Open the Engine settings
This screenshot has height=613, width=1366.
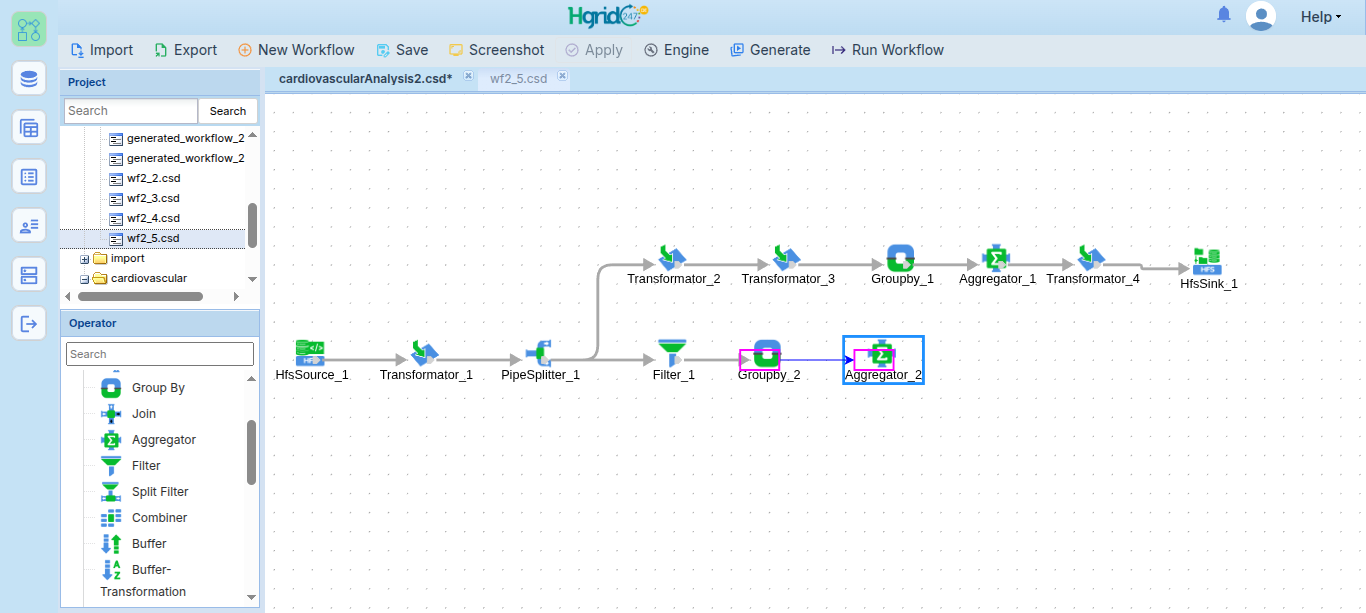click(x=676, y=50)
